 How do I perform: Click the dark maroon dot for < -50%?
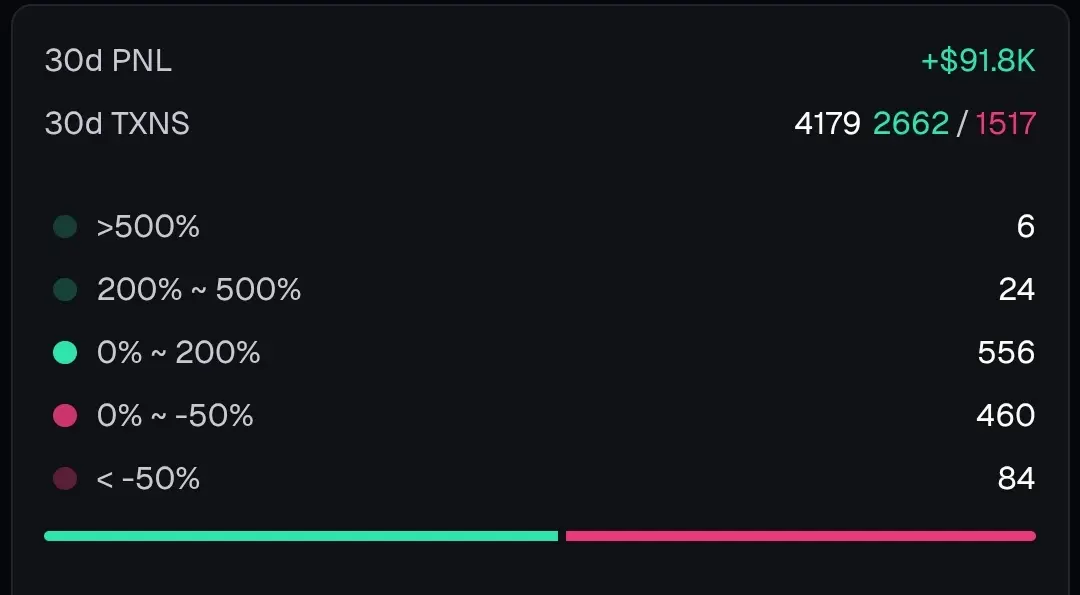click(65, 479)
